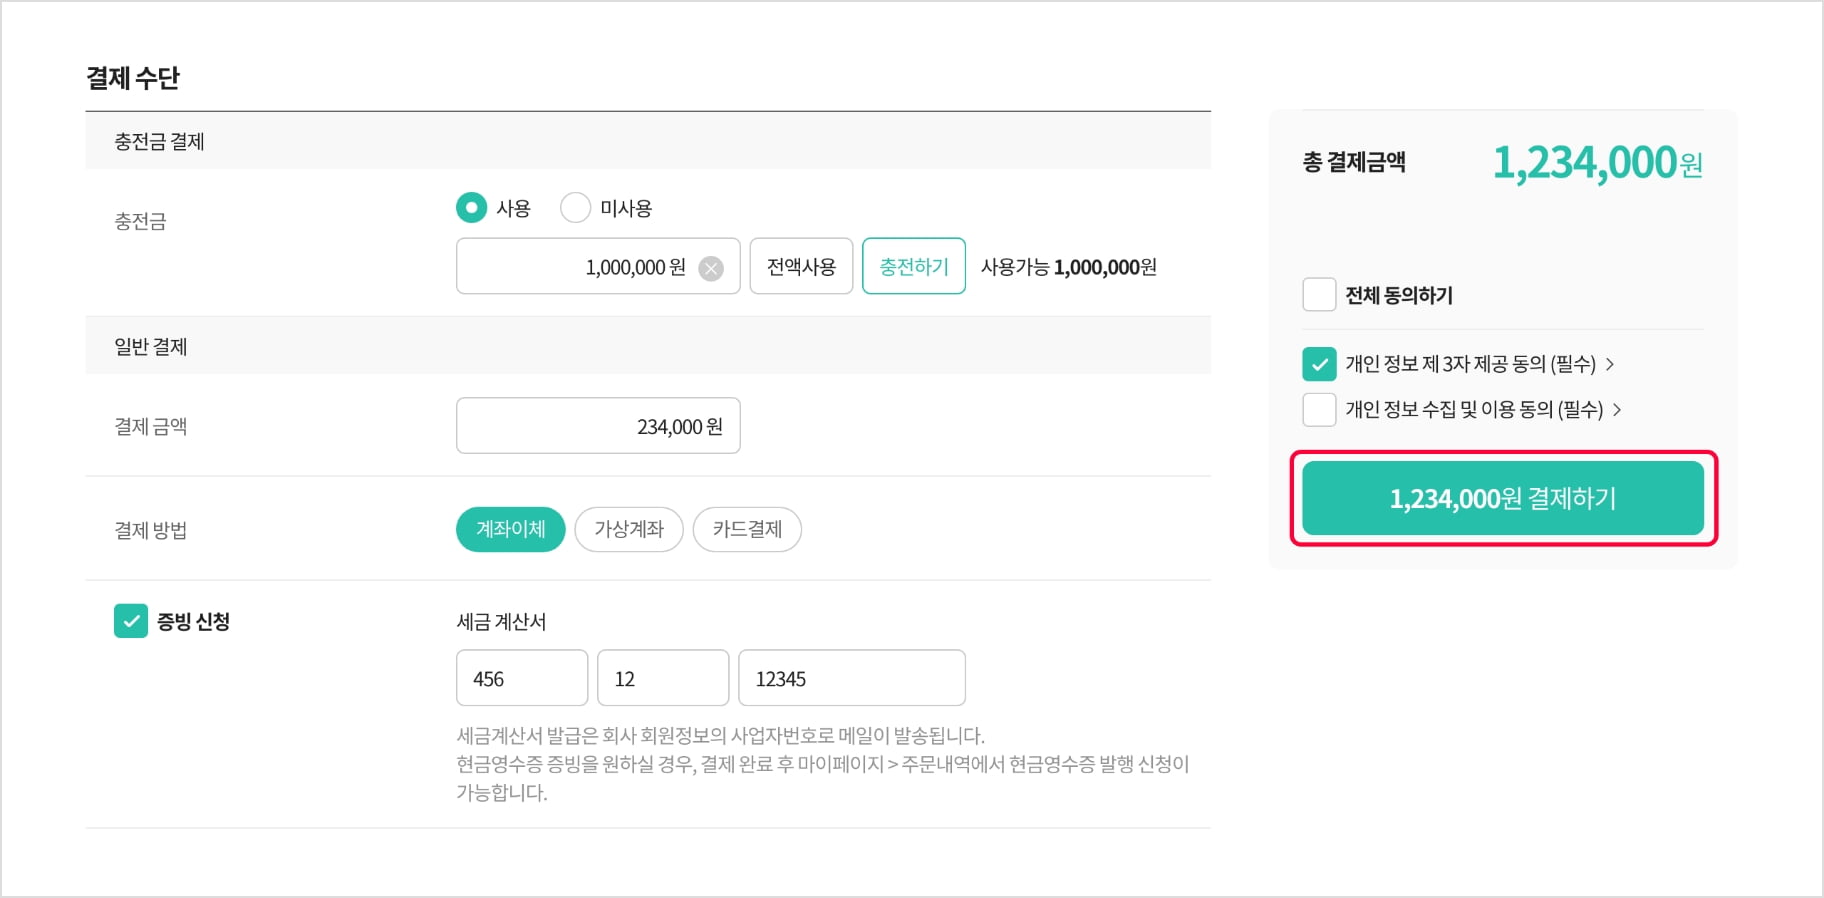This screenshot has width=1824, height=898.
Task: Select 가상계좌 payment method
Action: pos(629,529)
